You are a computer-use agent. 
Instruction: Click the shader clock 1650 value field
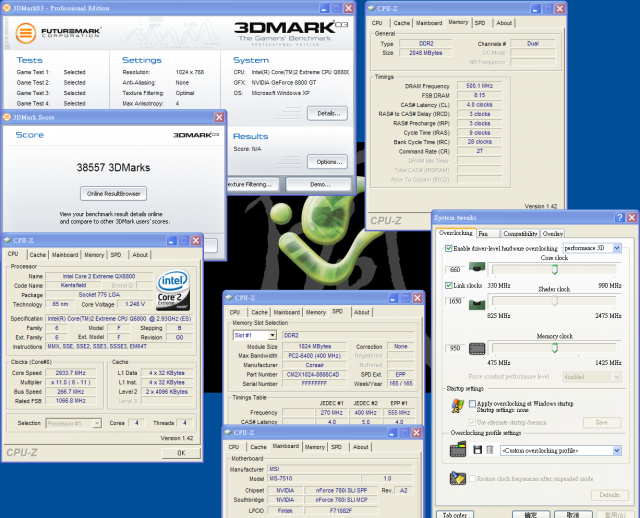[455, 301]
